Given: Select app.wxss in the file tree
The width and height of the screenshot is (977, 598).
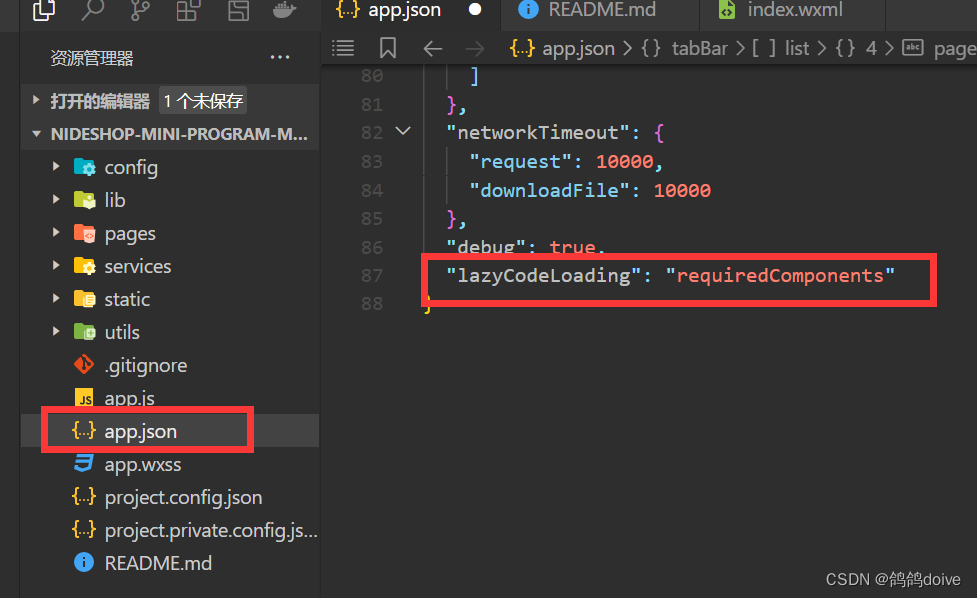Looking at the screenshot, I should [141, 464].
